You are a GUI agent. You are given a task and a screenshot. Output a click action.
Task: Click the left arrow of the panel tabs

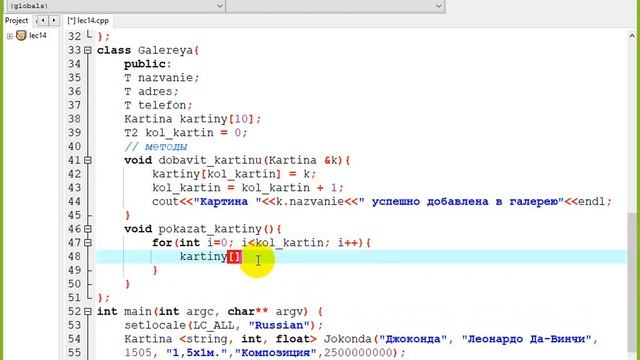[x=43, y=20]
